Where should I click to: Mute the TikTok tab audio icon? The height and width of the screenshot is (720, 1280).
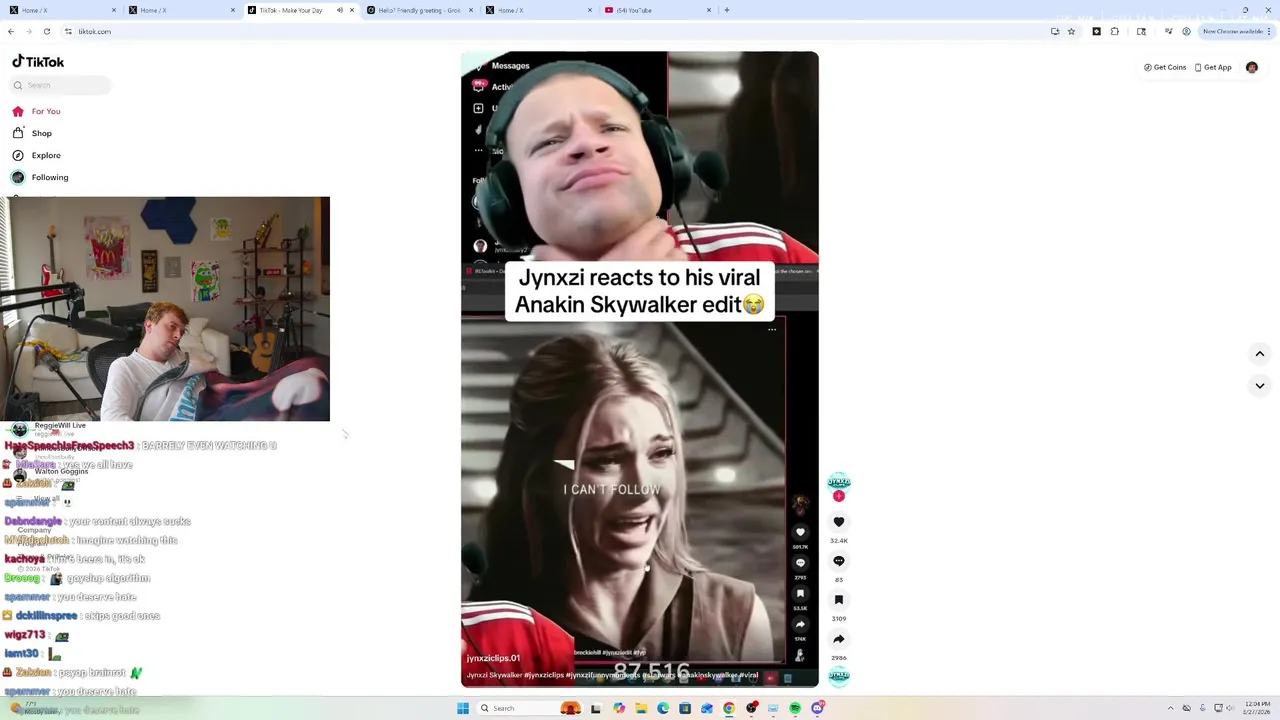click(339, 10)
